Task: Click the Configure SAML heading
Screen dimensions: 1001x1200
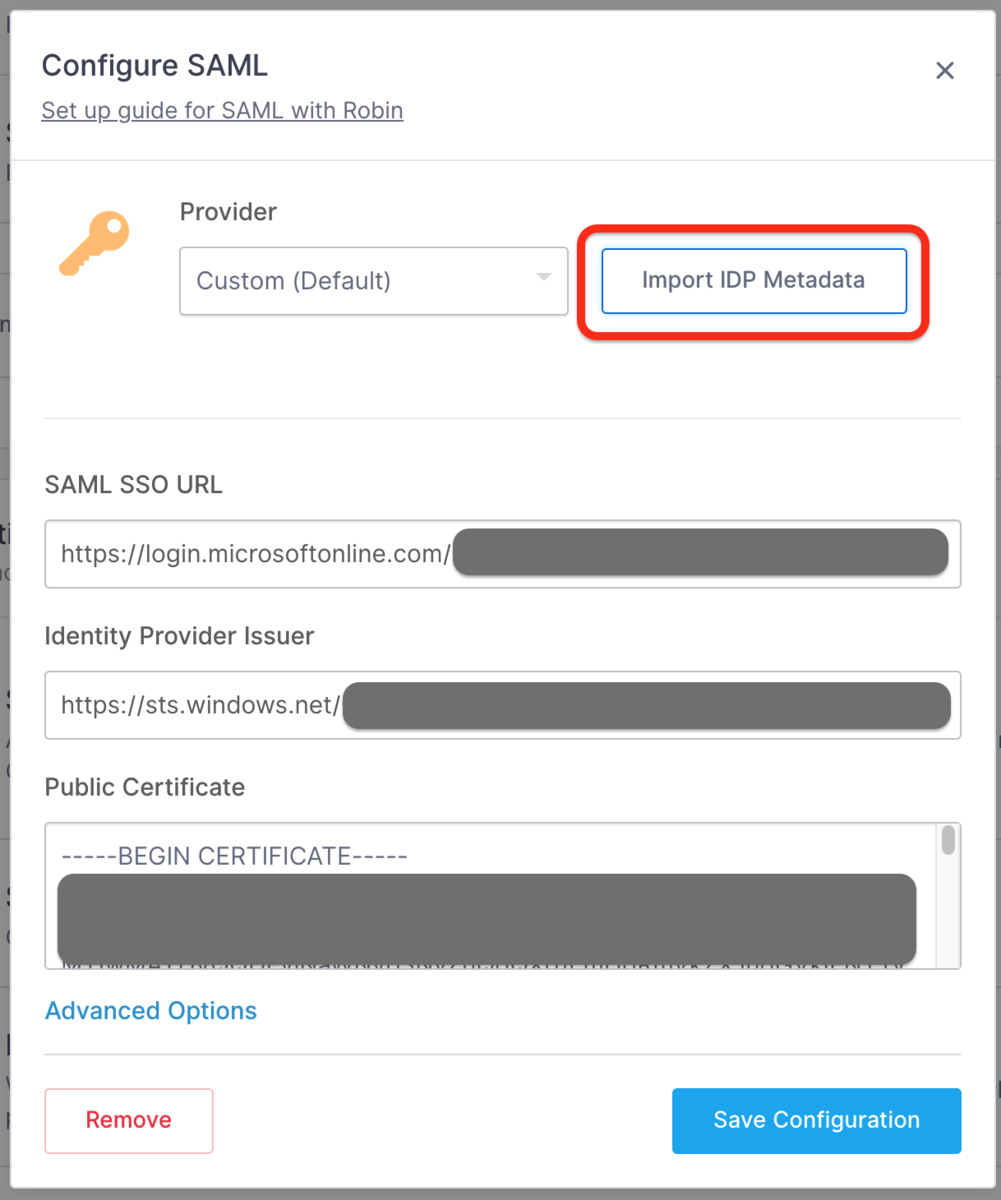Action: pyautogui.click(x=155, y=66)
